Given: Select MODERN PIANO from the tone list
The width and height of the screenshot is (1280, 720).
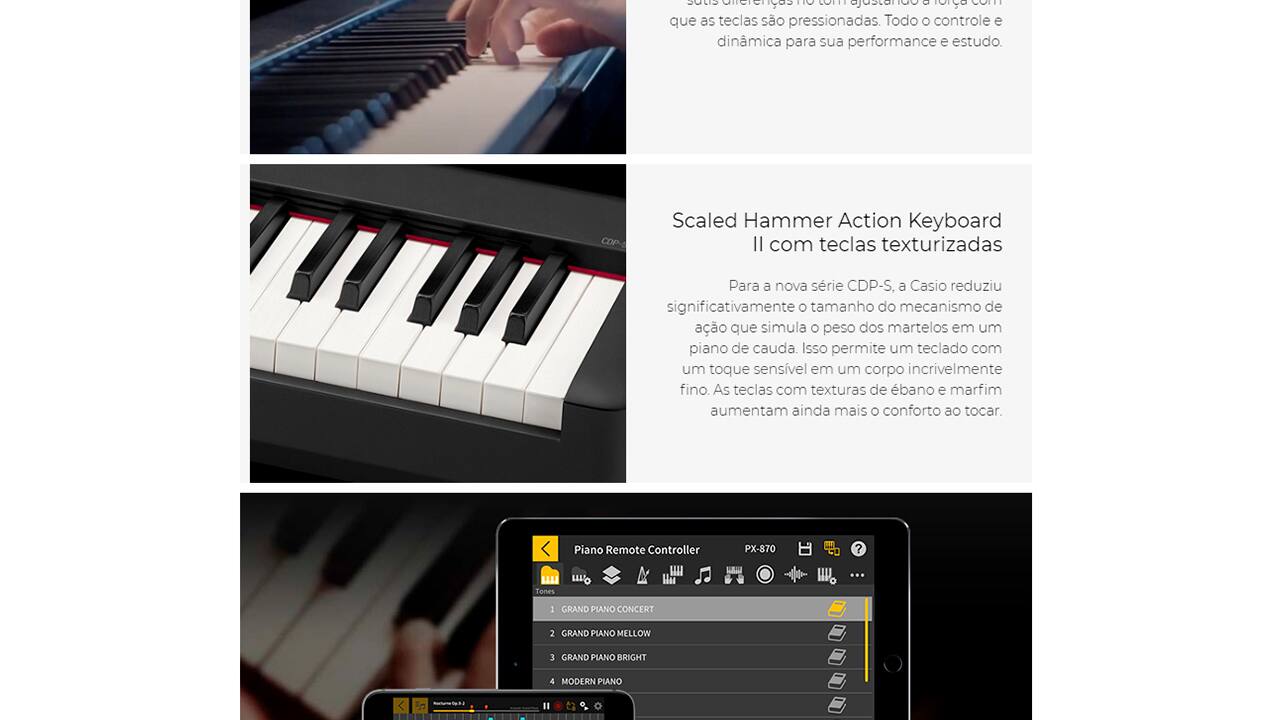Looking at the screenshot, I should tap(700, 681).
